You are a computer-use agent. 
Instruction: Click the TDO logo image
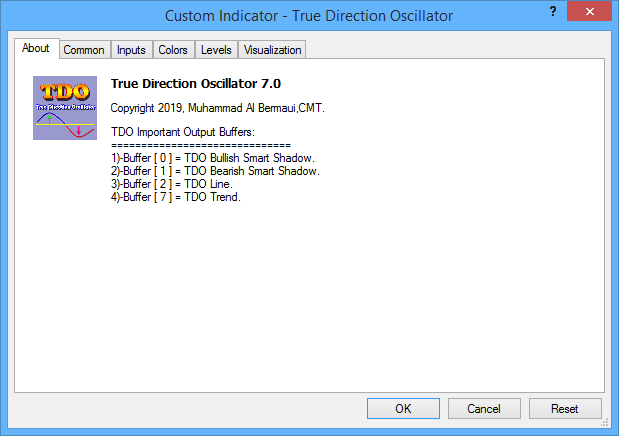click(x=65, y=108)
